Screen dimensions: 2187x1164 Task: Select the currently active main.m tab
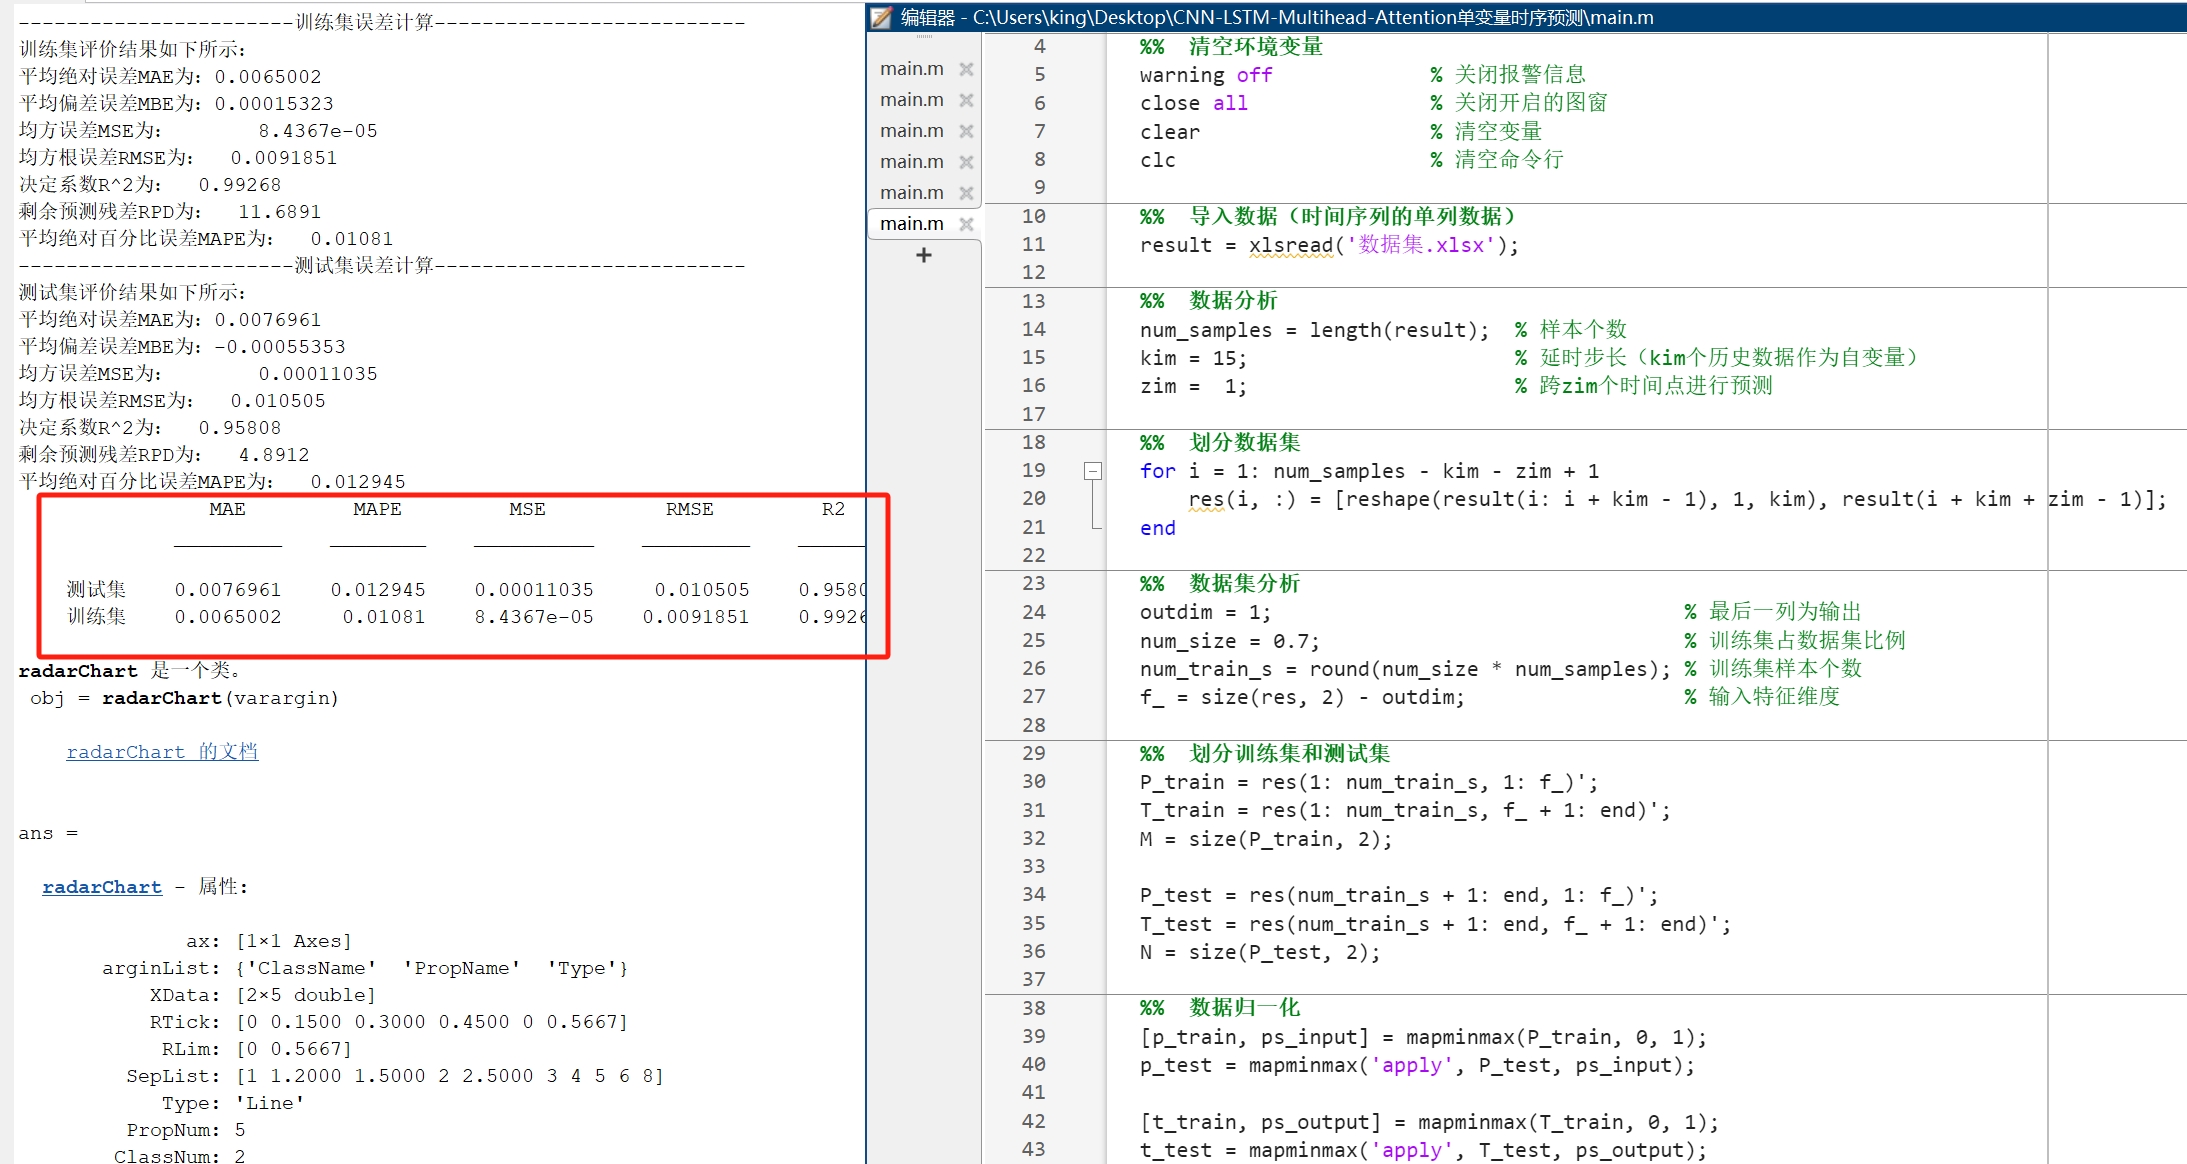(x=911, y=224)
